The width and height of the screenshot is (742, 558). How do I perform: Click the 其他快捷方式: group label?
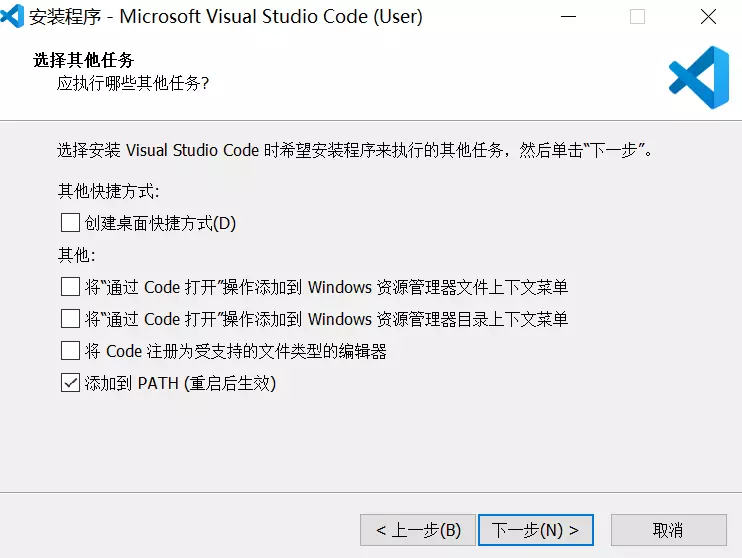pyautogui.click(x=108, y=191)
